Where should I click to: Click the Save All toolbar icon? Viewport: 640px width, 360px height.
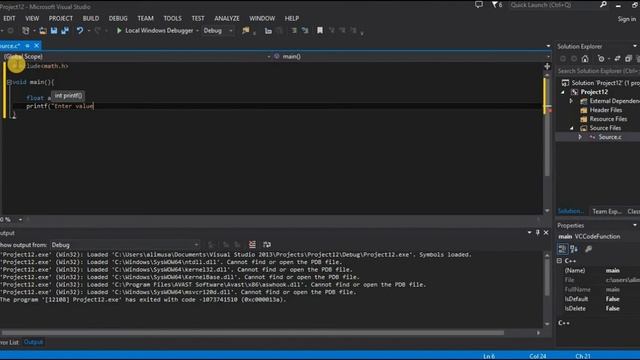tap(65, 31)
